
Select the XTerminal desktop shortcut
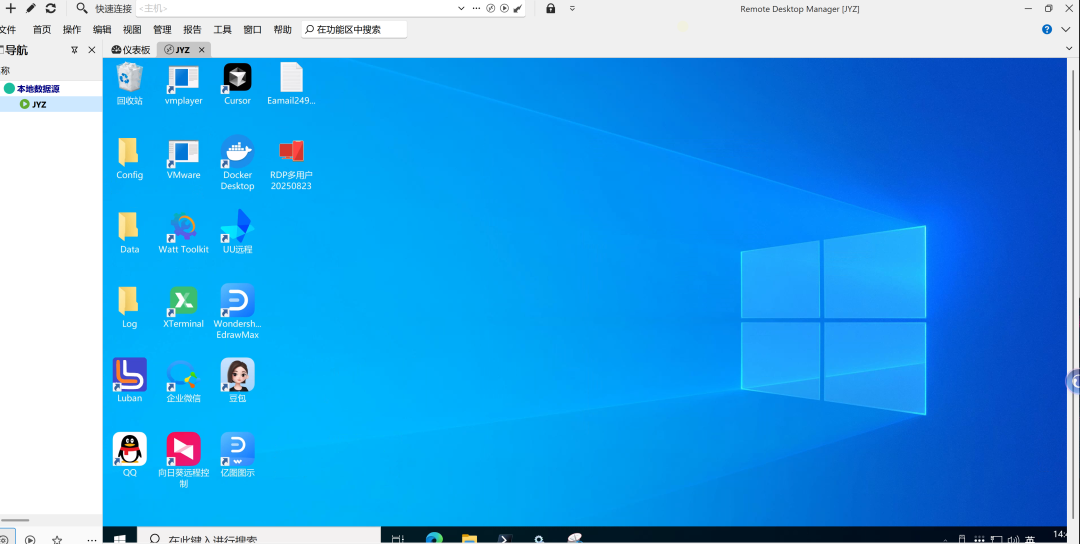click(x=183, y=307)
